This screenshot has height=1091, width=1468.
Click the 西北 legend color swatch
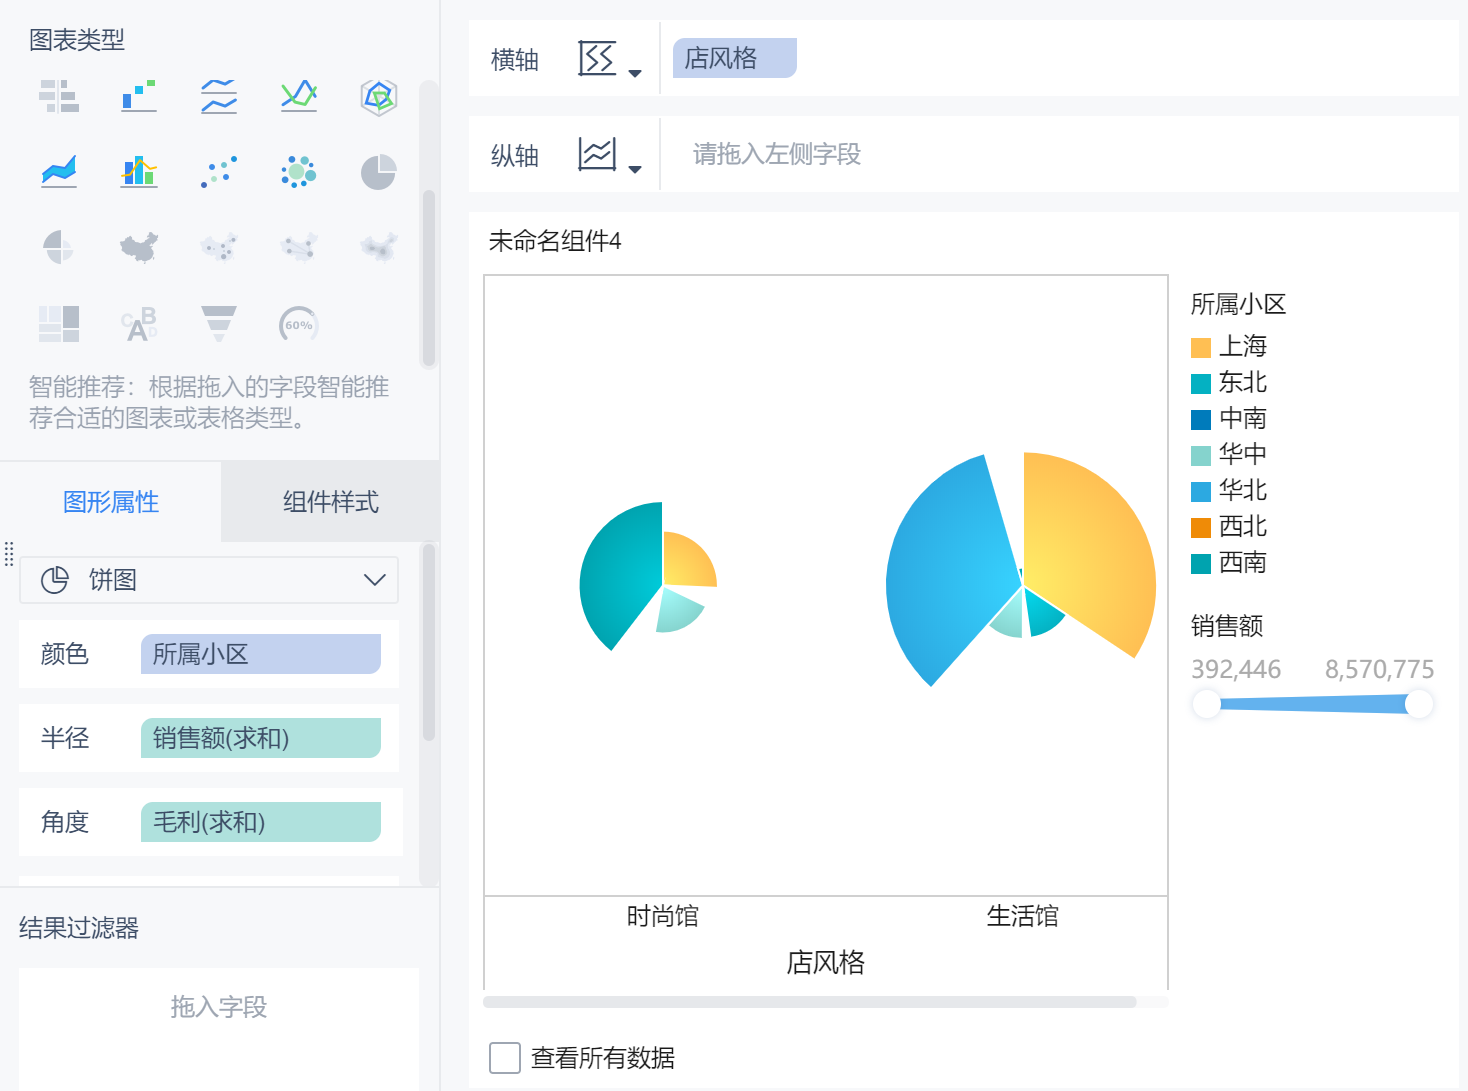[x=1201, y=527]
